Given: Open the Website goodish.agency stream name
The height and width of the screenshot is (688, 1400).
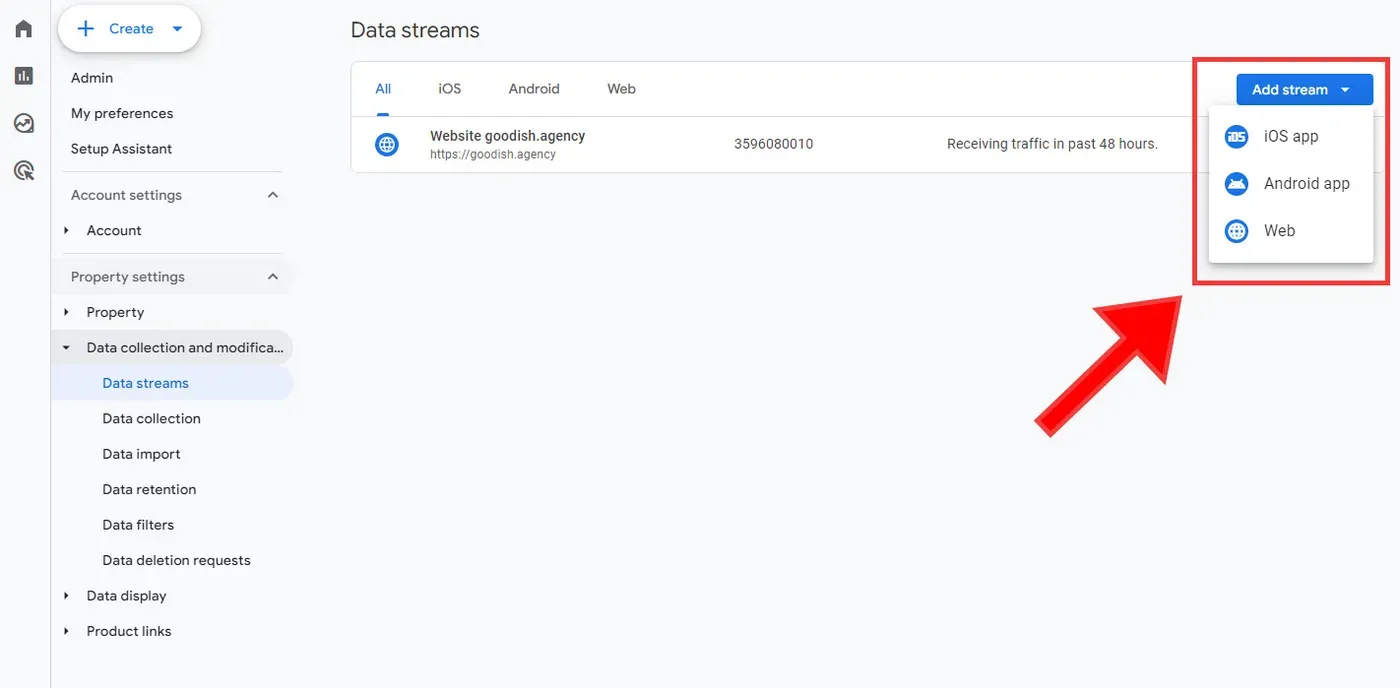Looking at the screenshot, I should tap(507, 136).
